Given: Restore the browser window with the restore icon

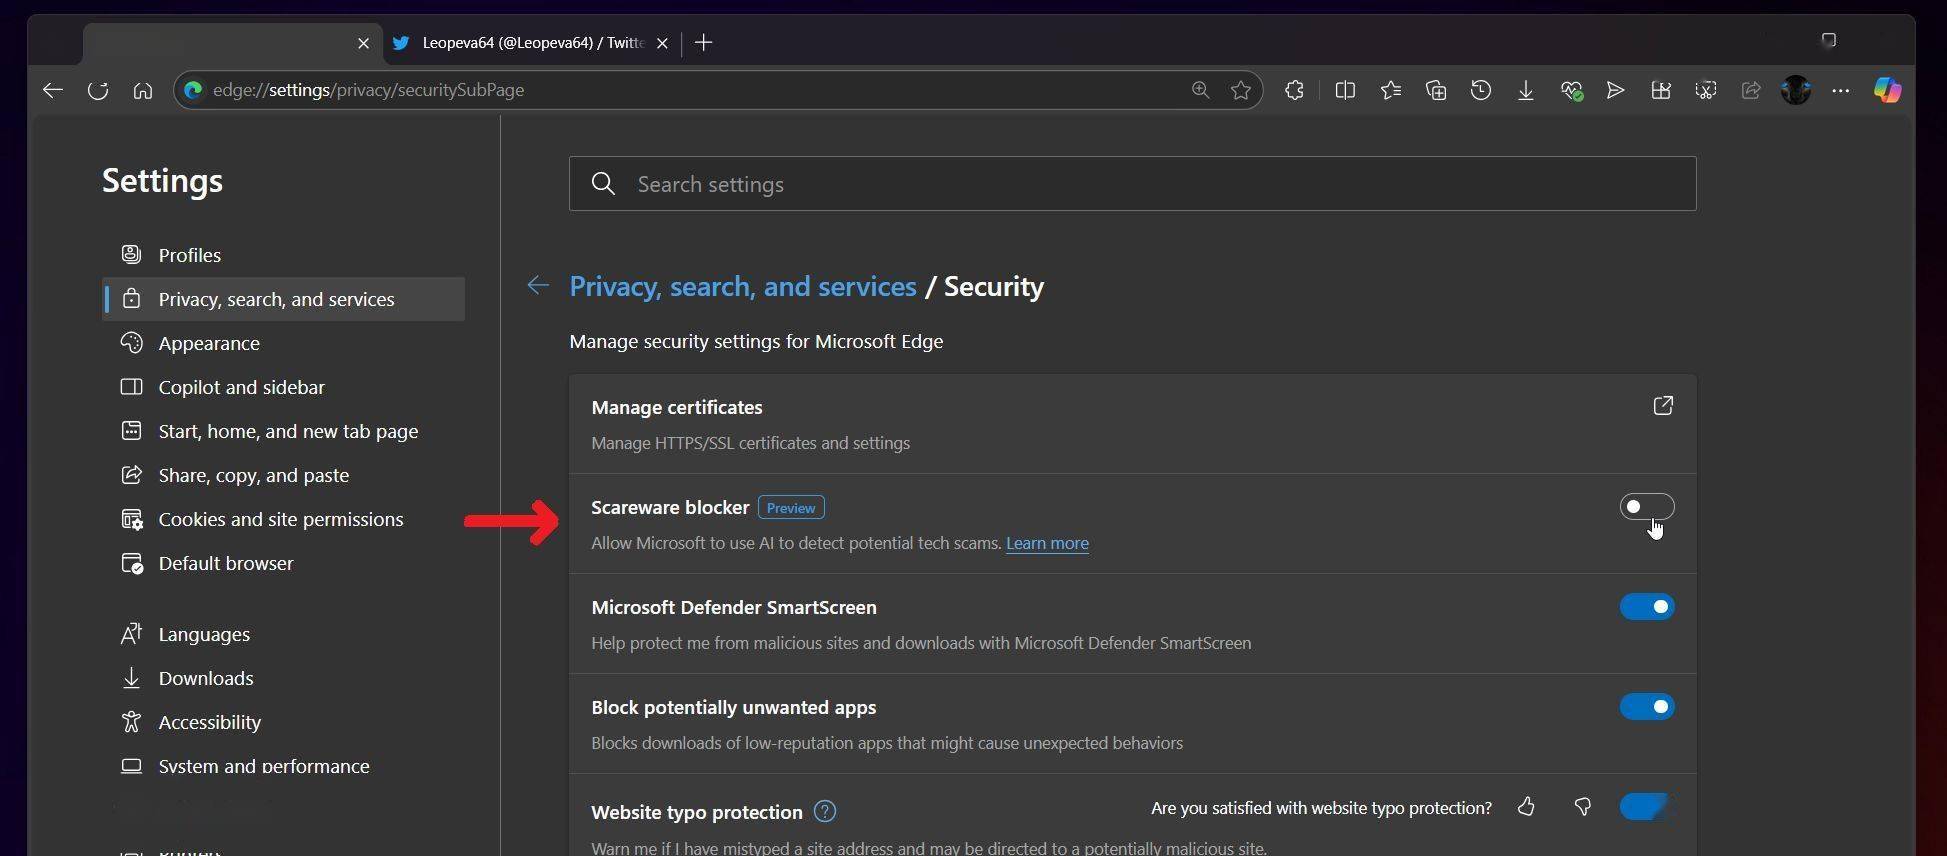Looking at the screenshot, I should pyautogui.click(x=1828, y=40).
